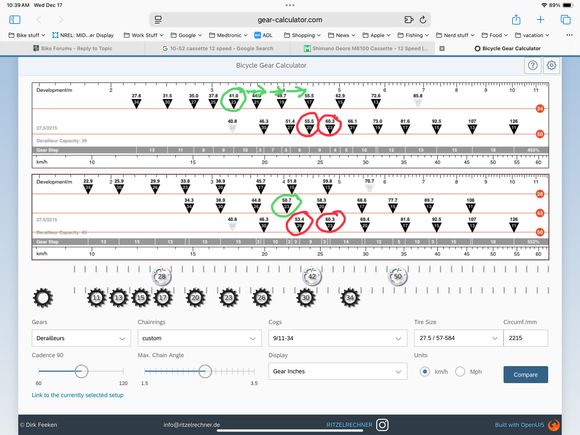This screenshot has height=435, width=580.
Task: Click the 28-tooth chainring marker
Action: [162, 276]
